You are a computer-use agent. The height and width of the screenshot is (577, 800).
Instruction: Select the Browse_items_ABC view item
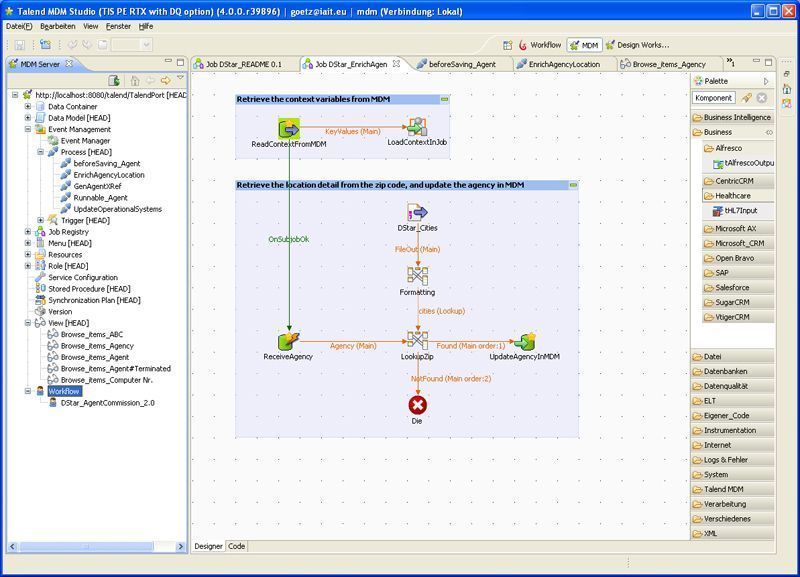(x=92, y=334)
